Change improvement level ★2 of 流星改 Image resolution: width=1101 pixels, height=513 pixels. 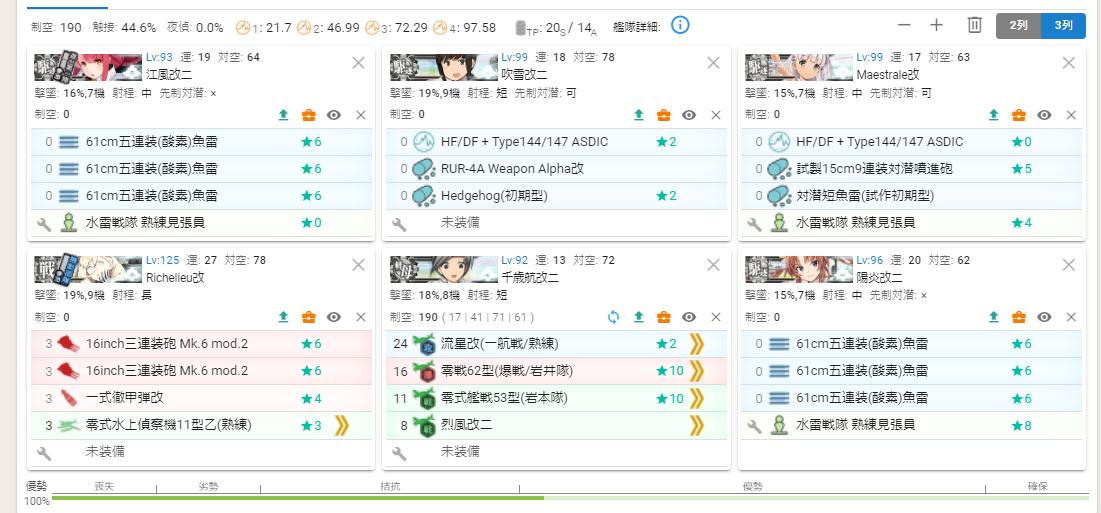666,344
